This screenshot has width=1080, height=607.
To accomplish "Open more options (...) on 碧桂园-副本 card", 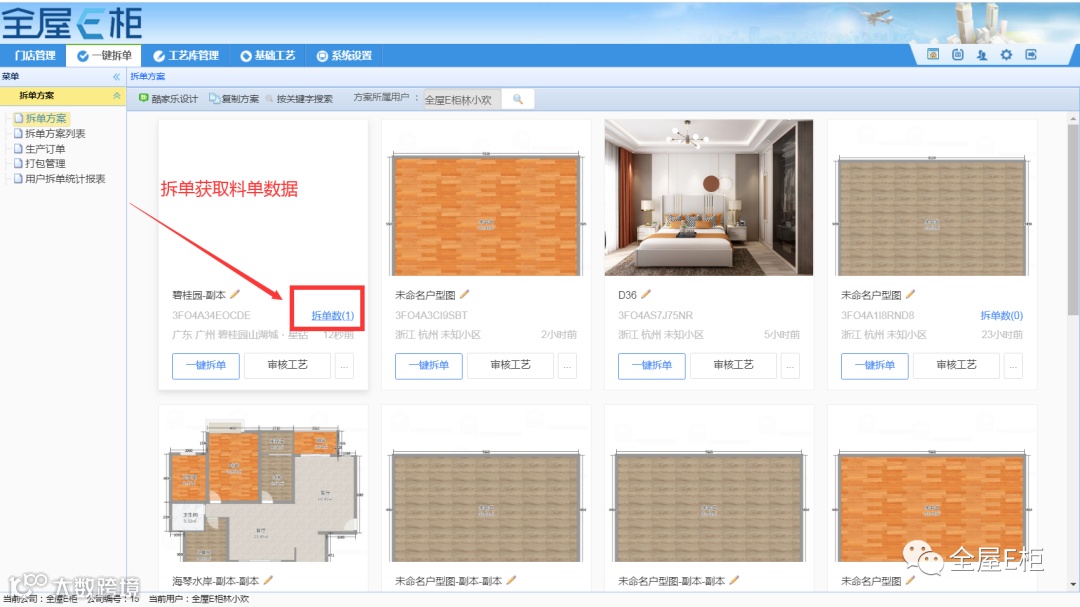I will tap(344, 365).
